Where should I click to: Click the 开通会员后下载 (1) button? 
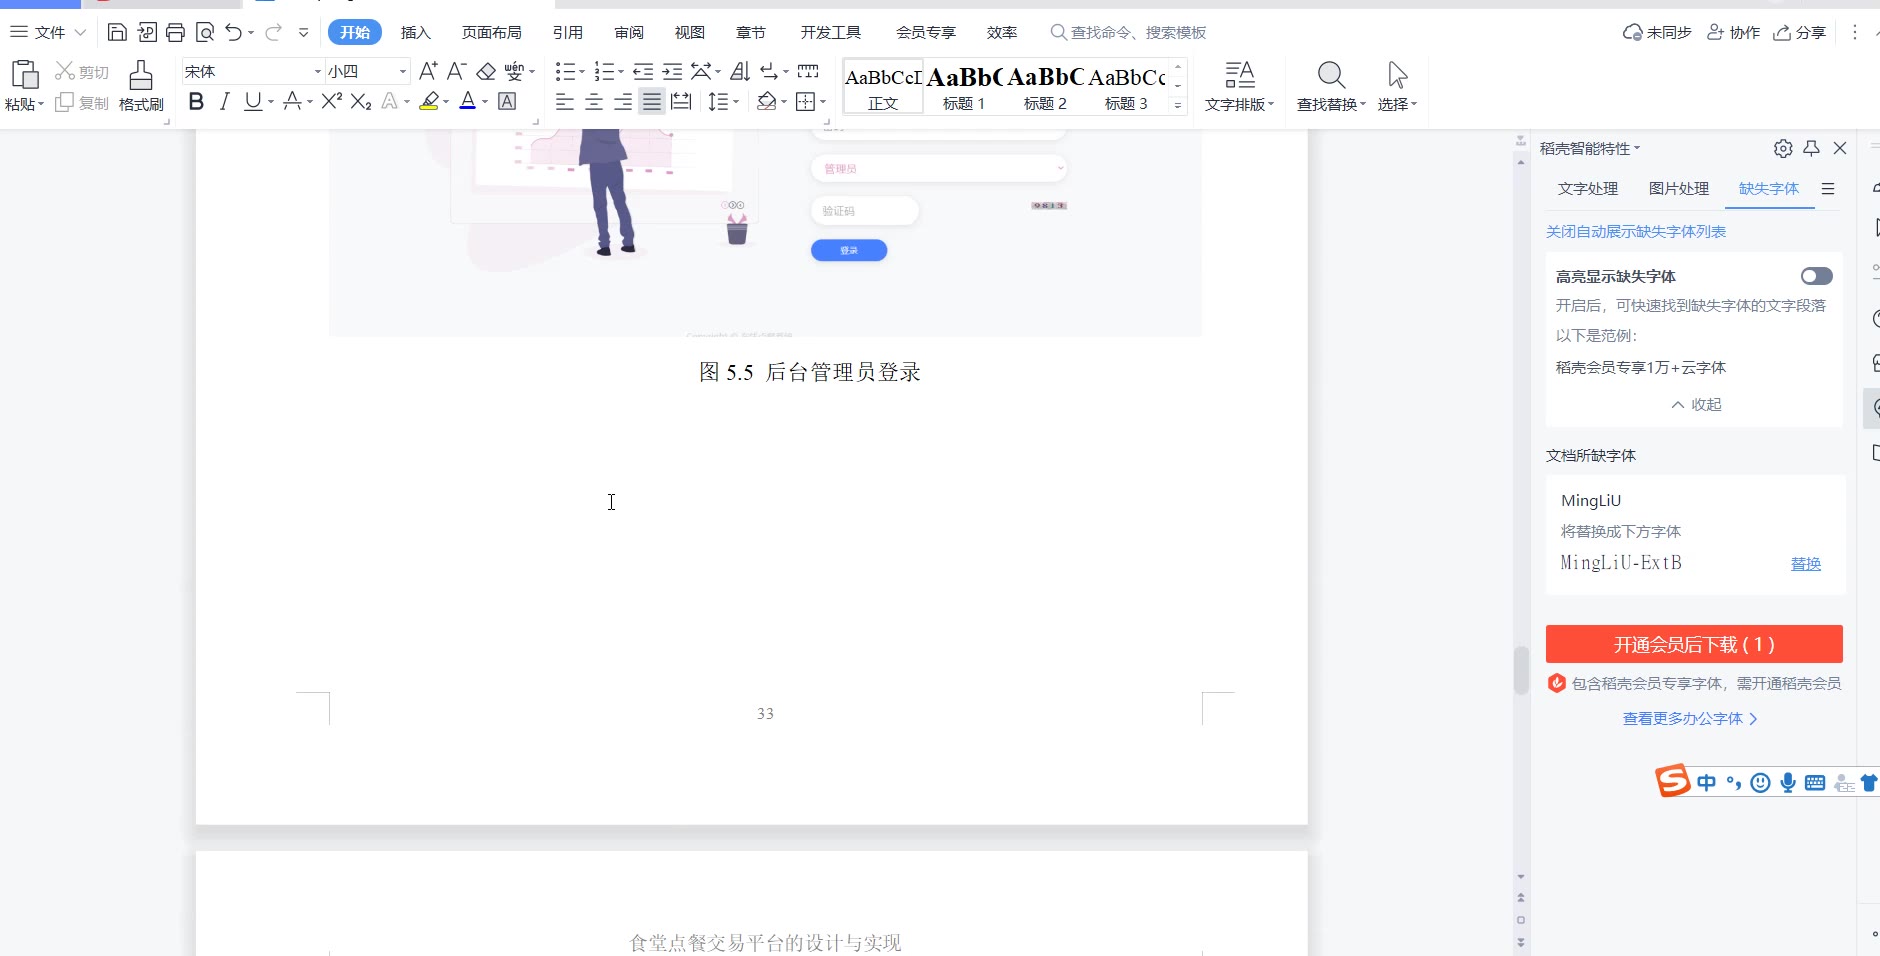click(x=1694, y=644)
